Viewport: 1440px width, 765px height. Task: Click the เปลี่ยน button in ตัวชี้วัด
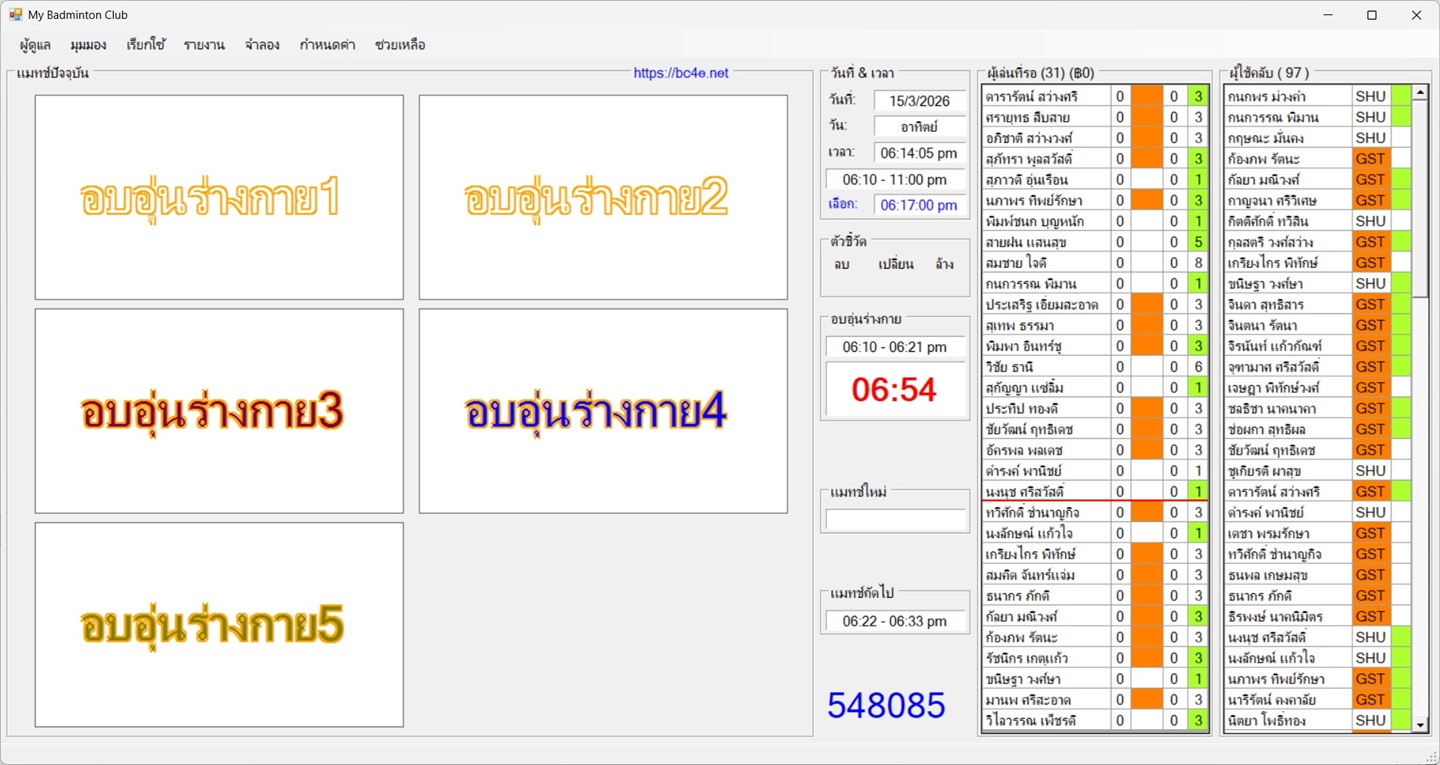coord(895,265)
